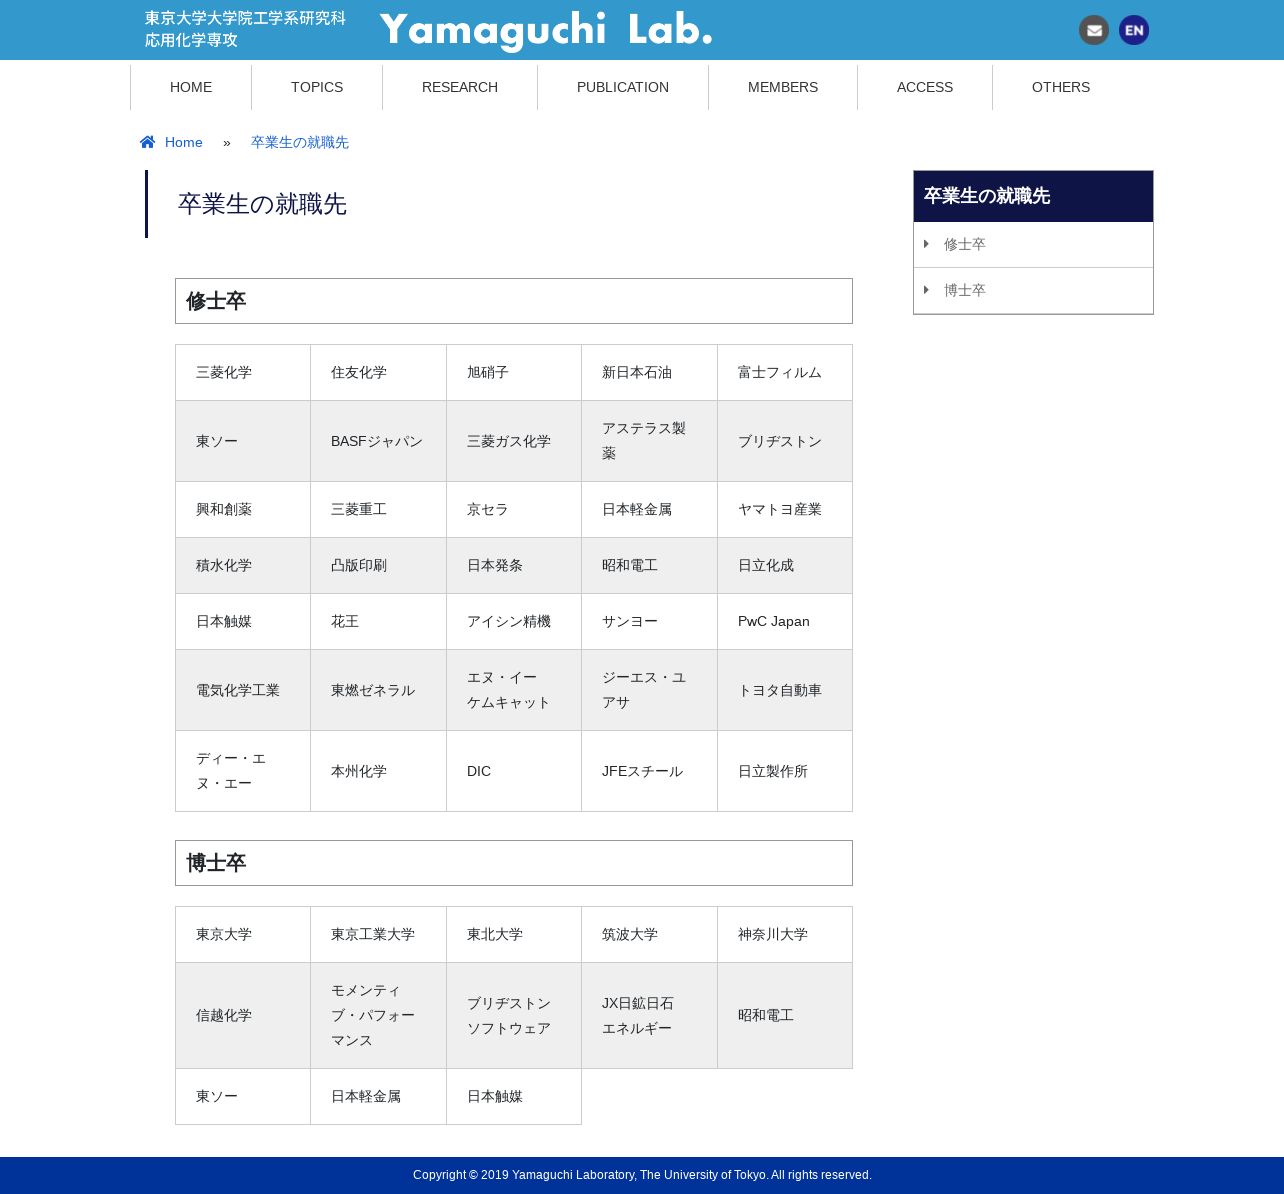This screenshot has width=1284, height=1194.
Task: Select the ディー・エヌ・エー table cell
Action: click(243, 771)
